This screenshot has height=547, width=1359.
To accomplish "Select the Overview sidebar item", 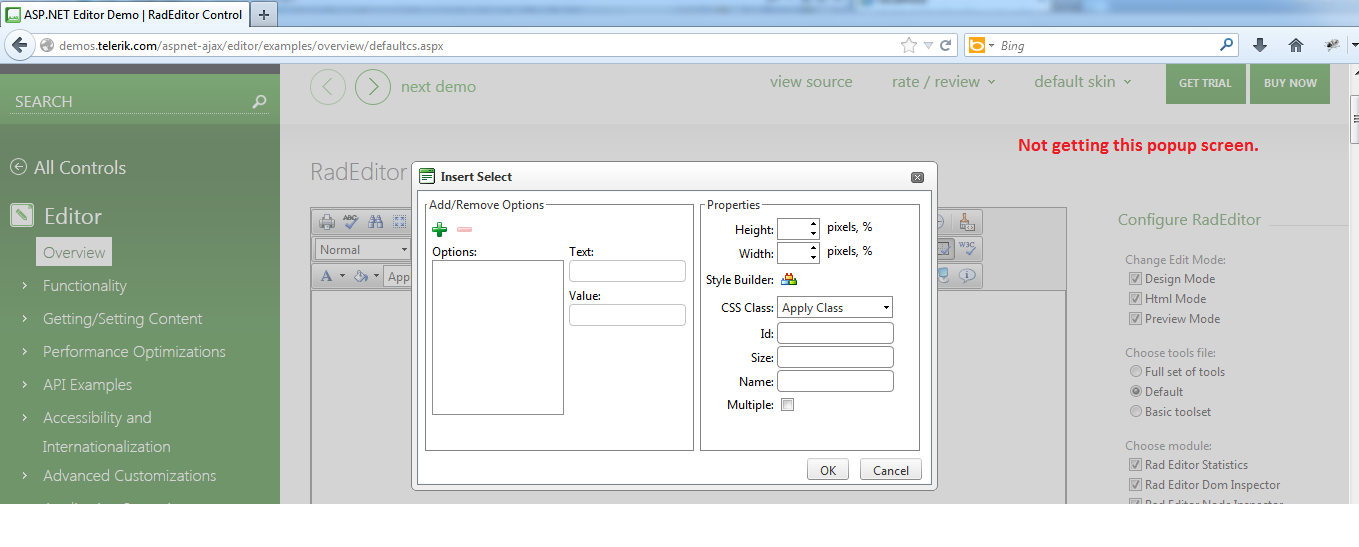I will click(x=74, y=252).
